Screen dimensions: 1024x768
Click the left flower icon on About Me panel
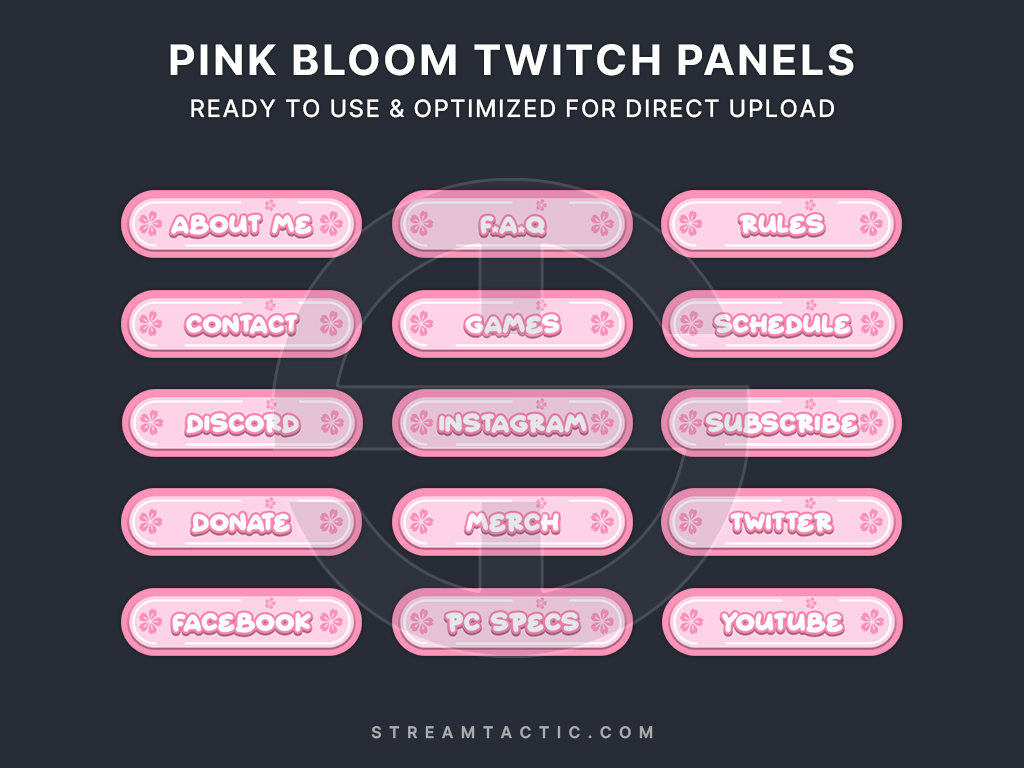click(150, 224)
